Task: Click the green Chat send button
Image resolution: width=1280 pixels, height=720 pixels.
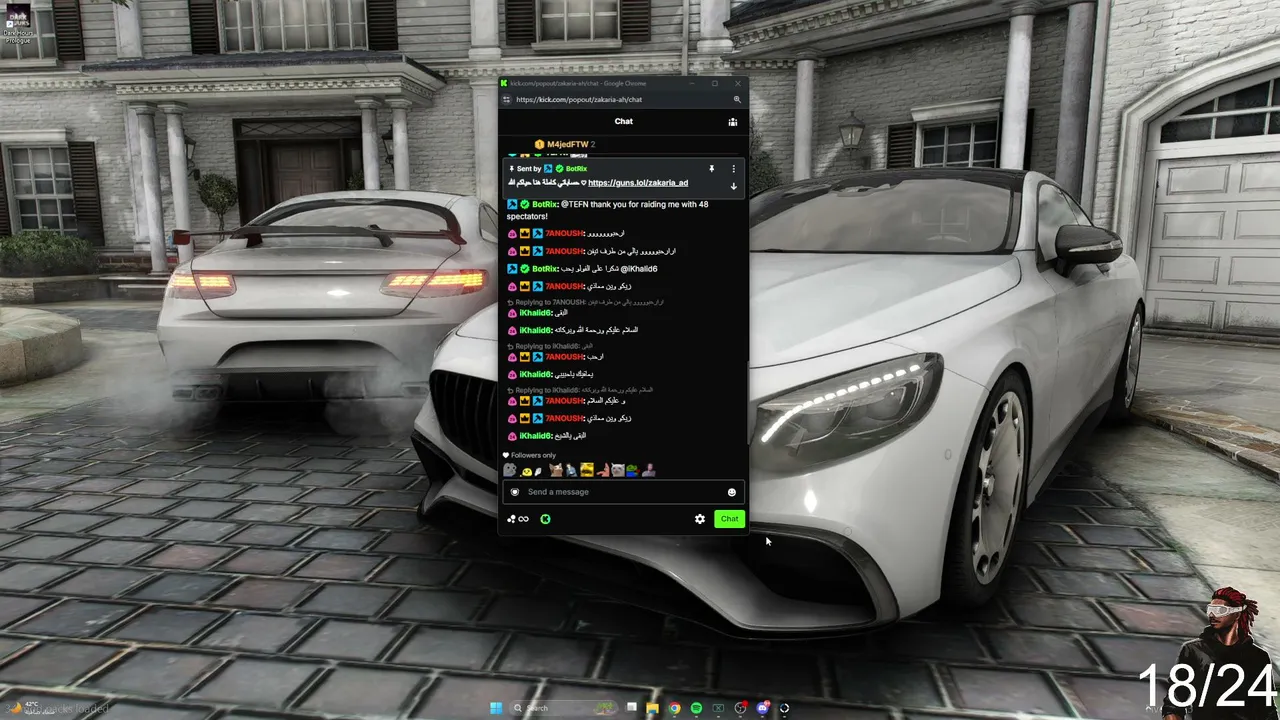Action: [x=729, y=519]
